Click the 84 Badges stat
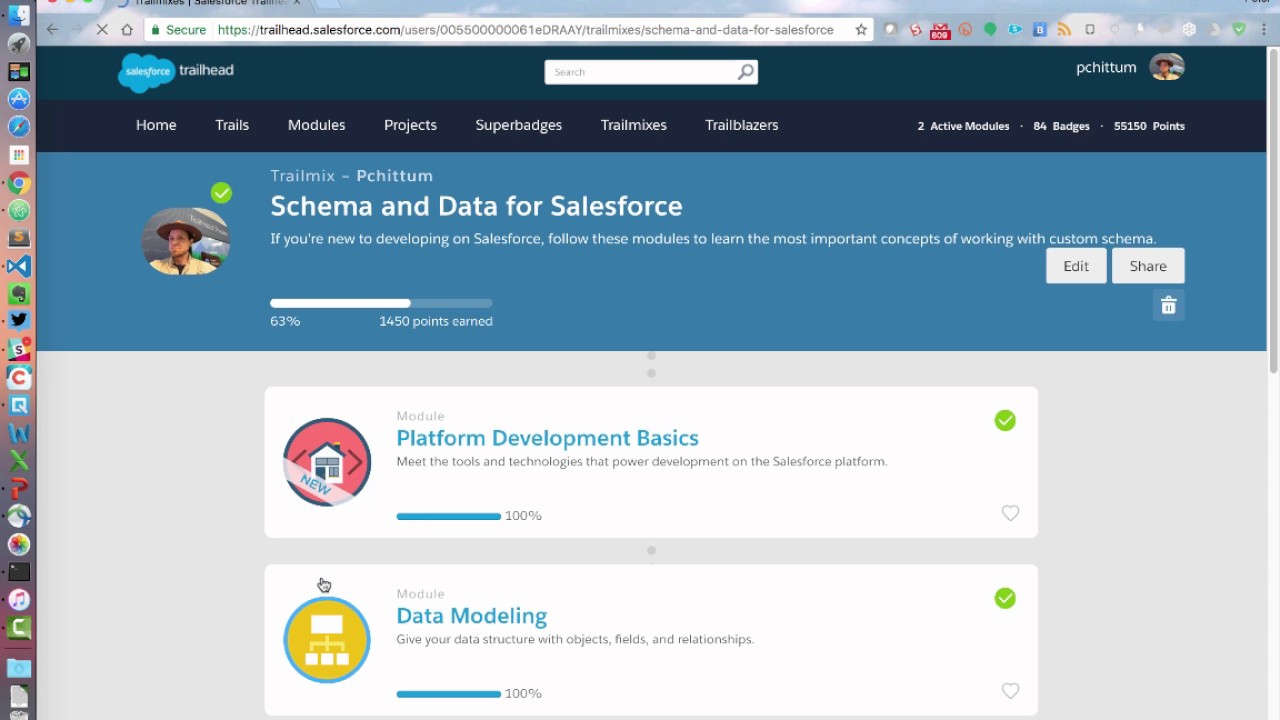 (1061, 126)
